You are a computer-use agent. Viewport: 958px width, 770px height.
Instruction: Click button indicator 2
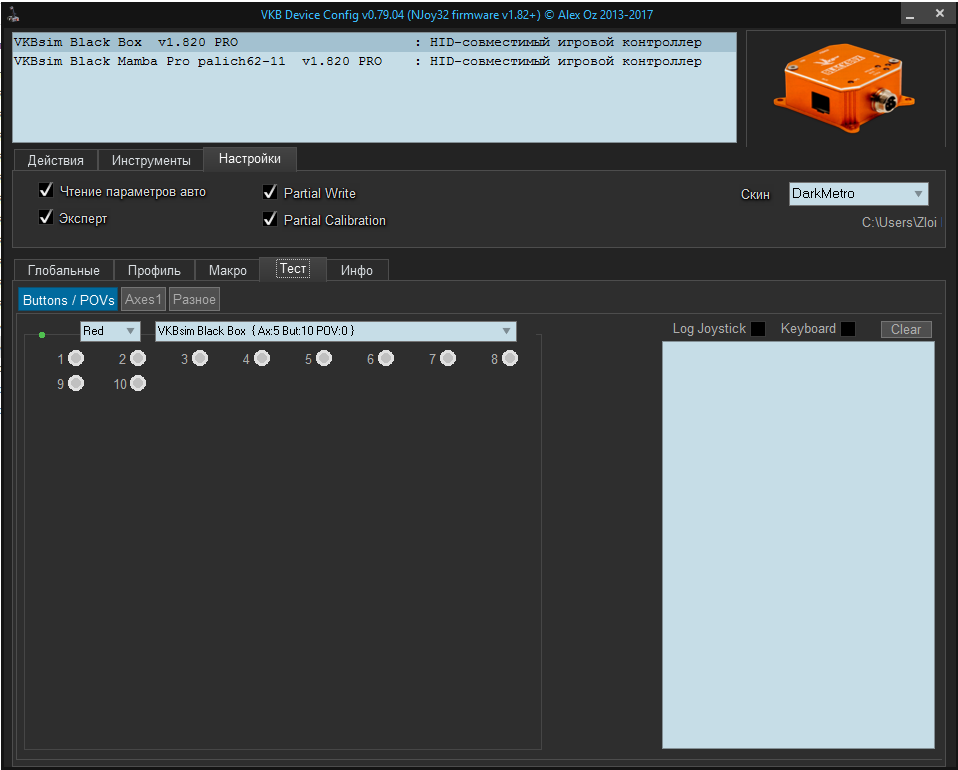pyautogui.click(x=138, y=358)
